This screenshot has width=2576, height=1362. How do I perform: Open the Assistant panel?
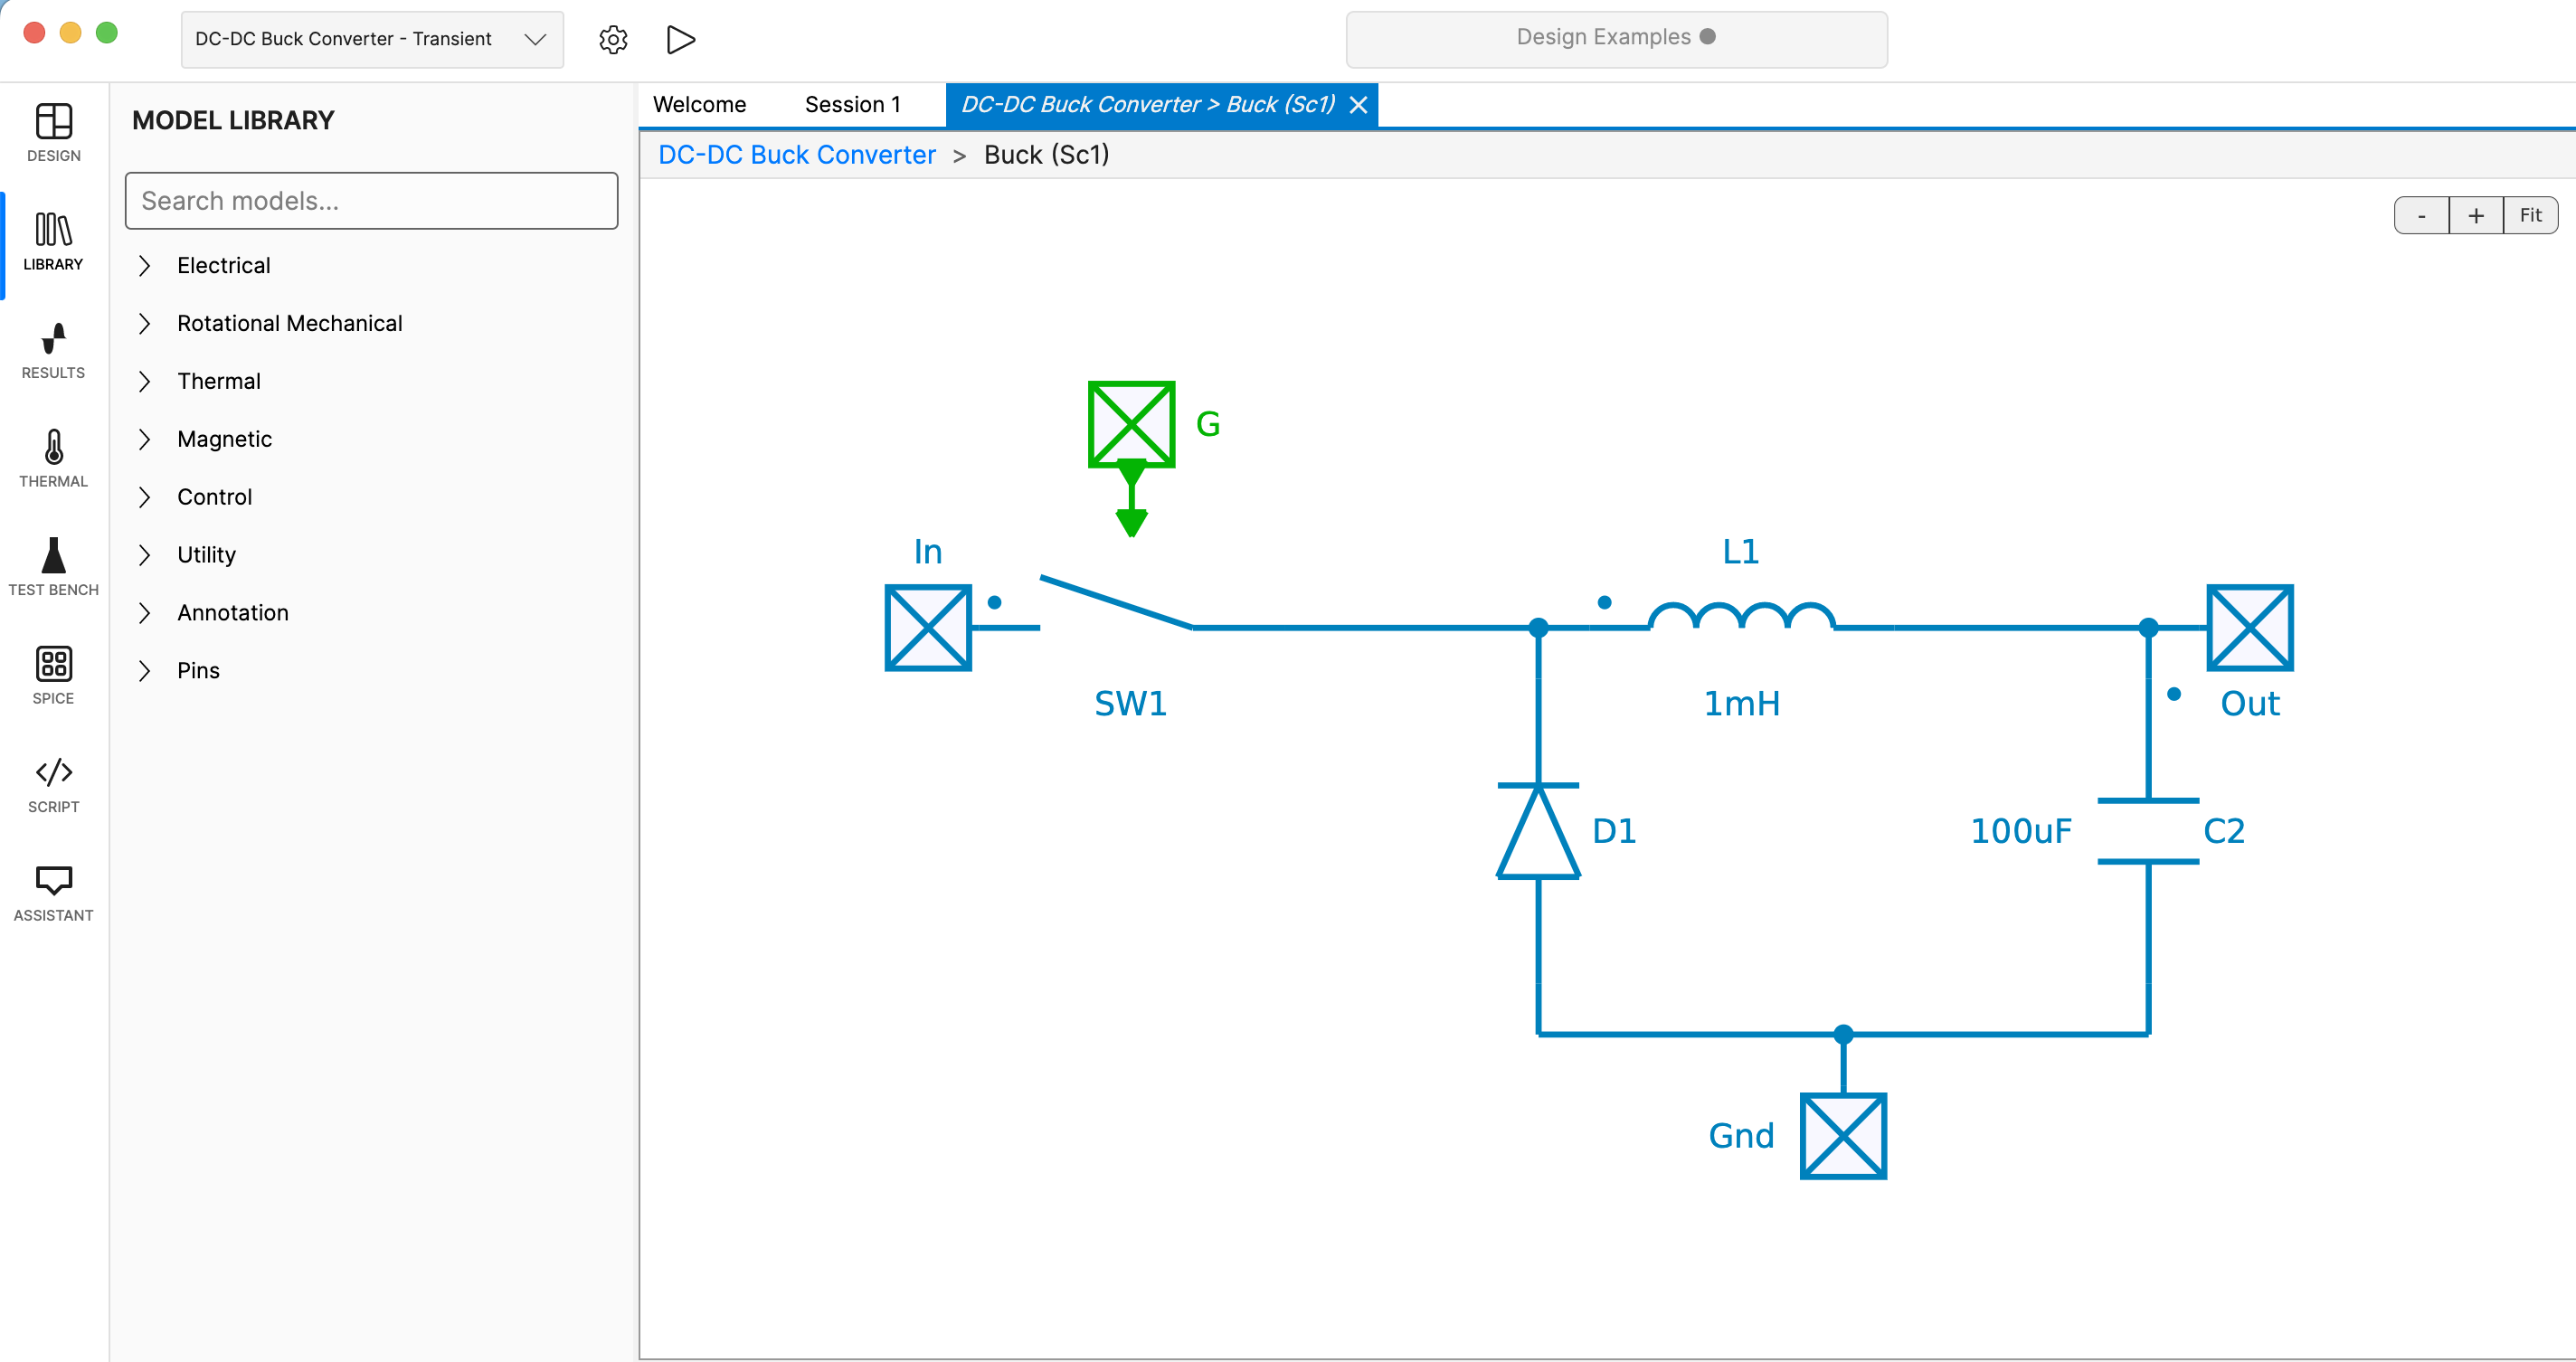(53, 891)
